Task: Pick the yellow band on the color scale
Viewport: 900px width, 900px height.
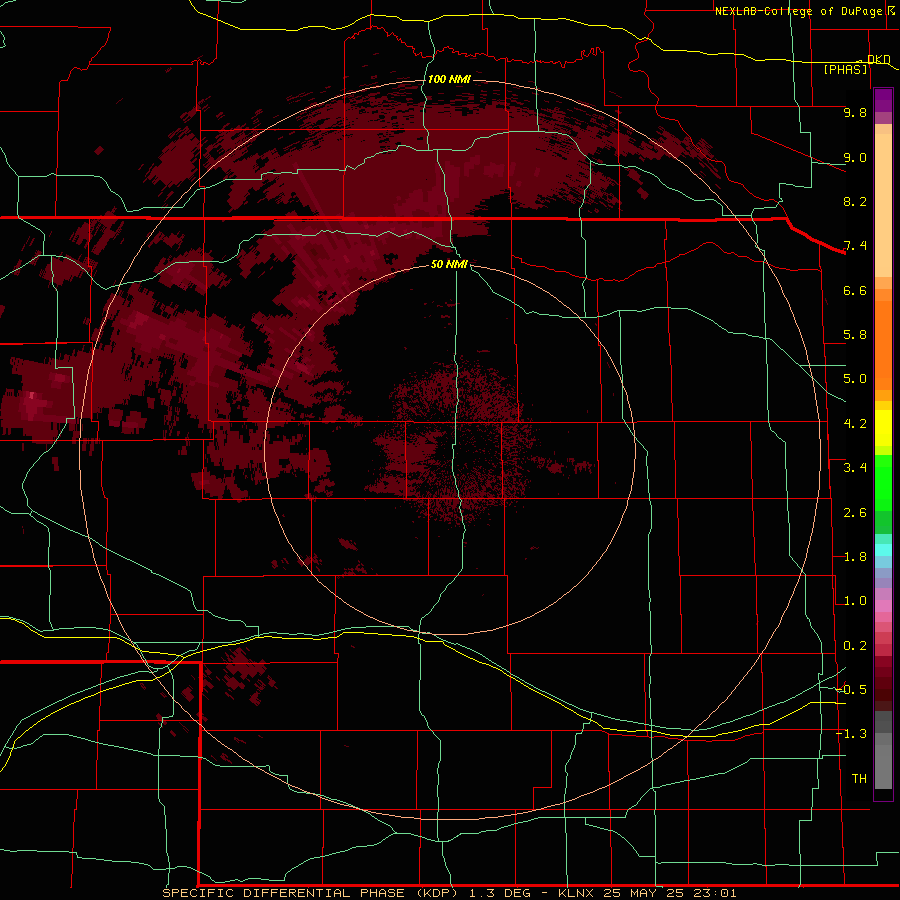Action: pos(883,428)
